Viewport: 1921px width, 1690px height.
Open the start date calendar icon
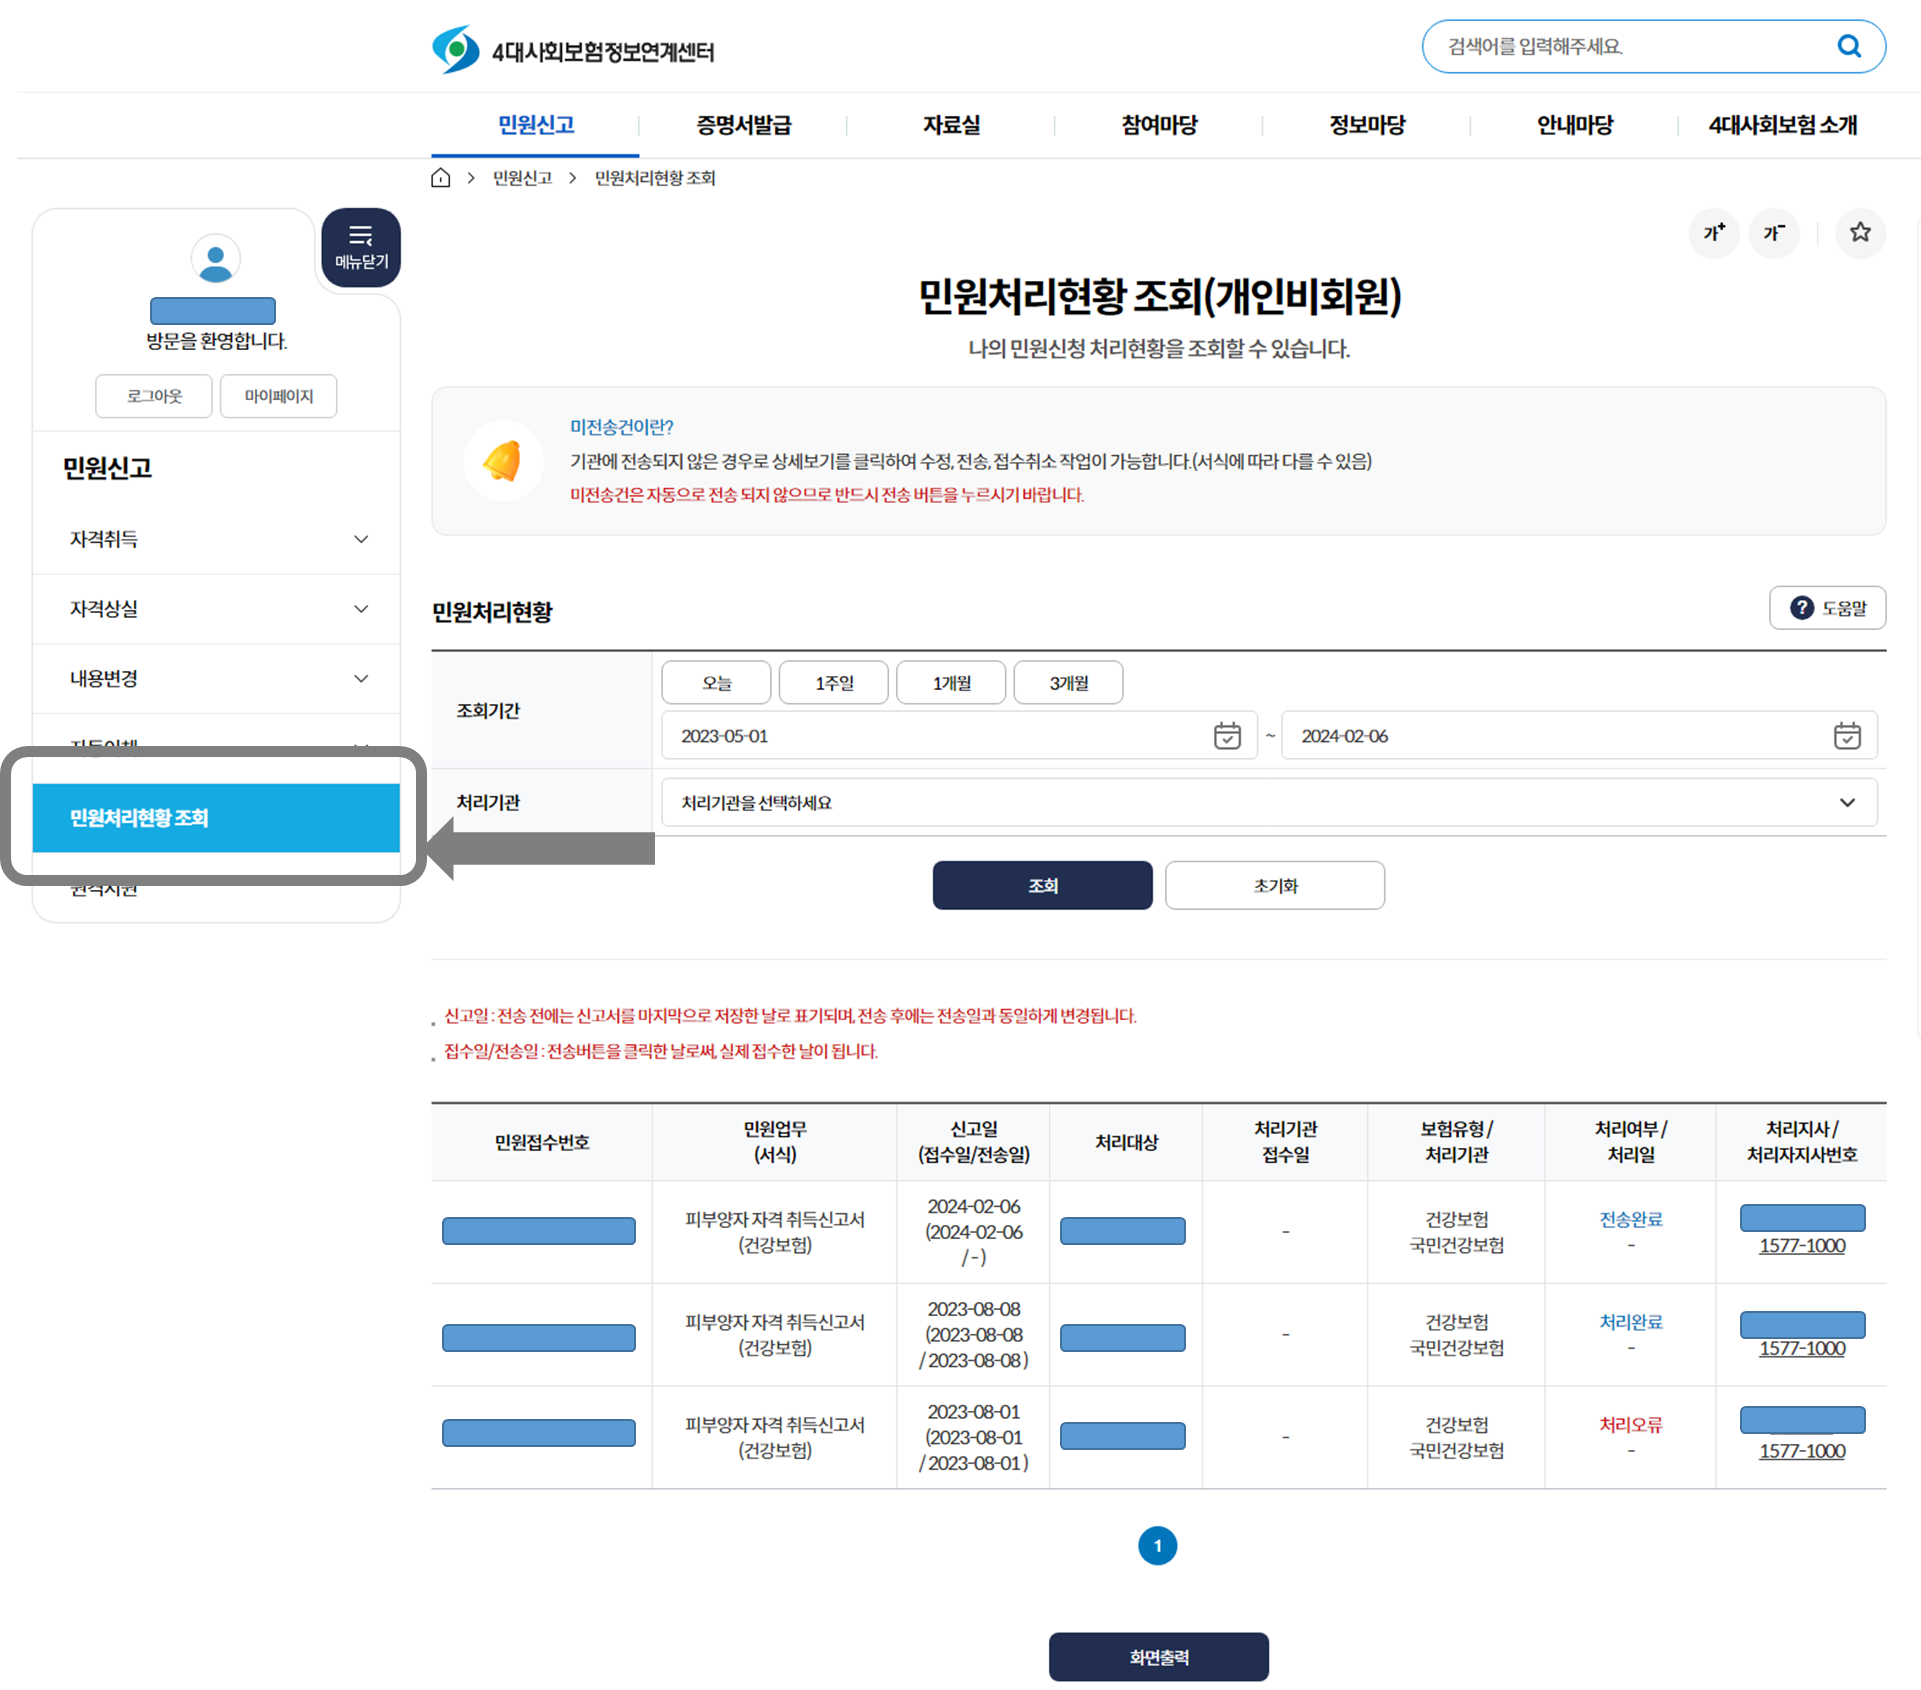tap(1227, 736)
